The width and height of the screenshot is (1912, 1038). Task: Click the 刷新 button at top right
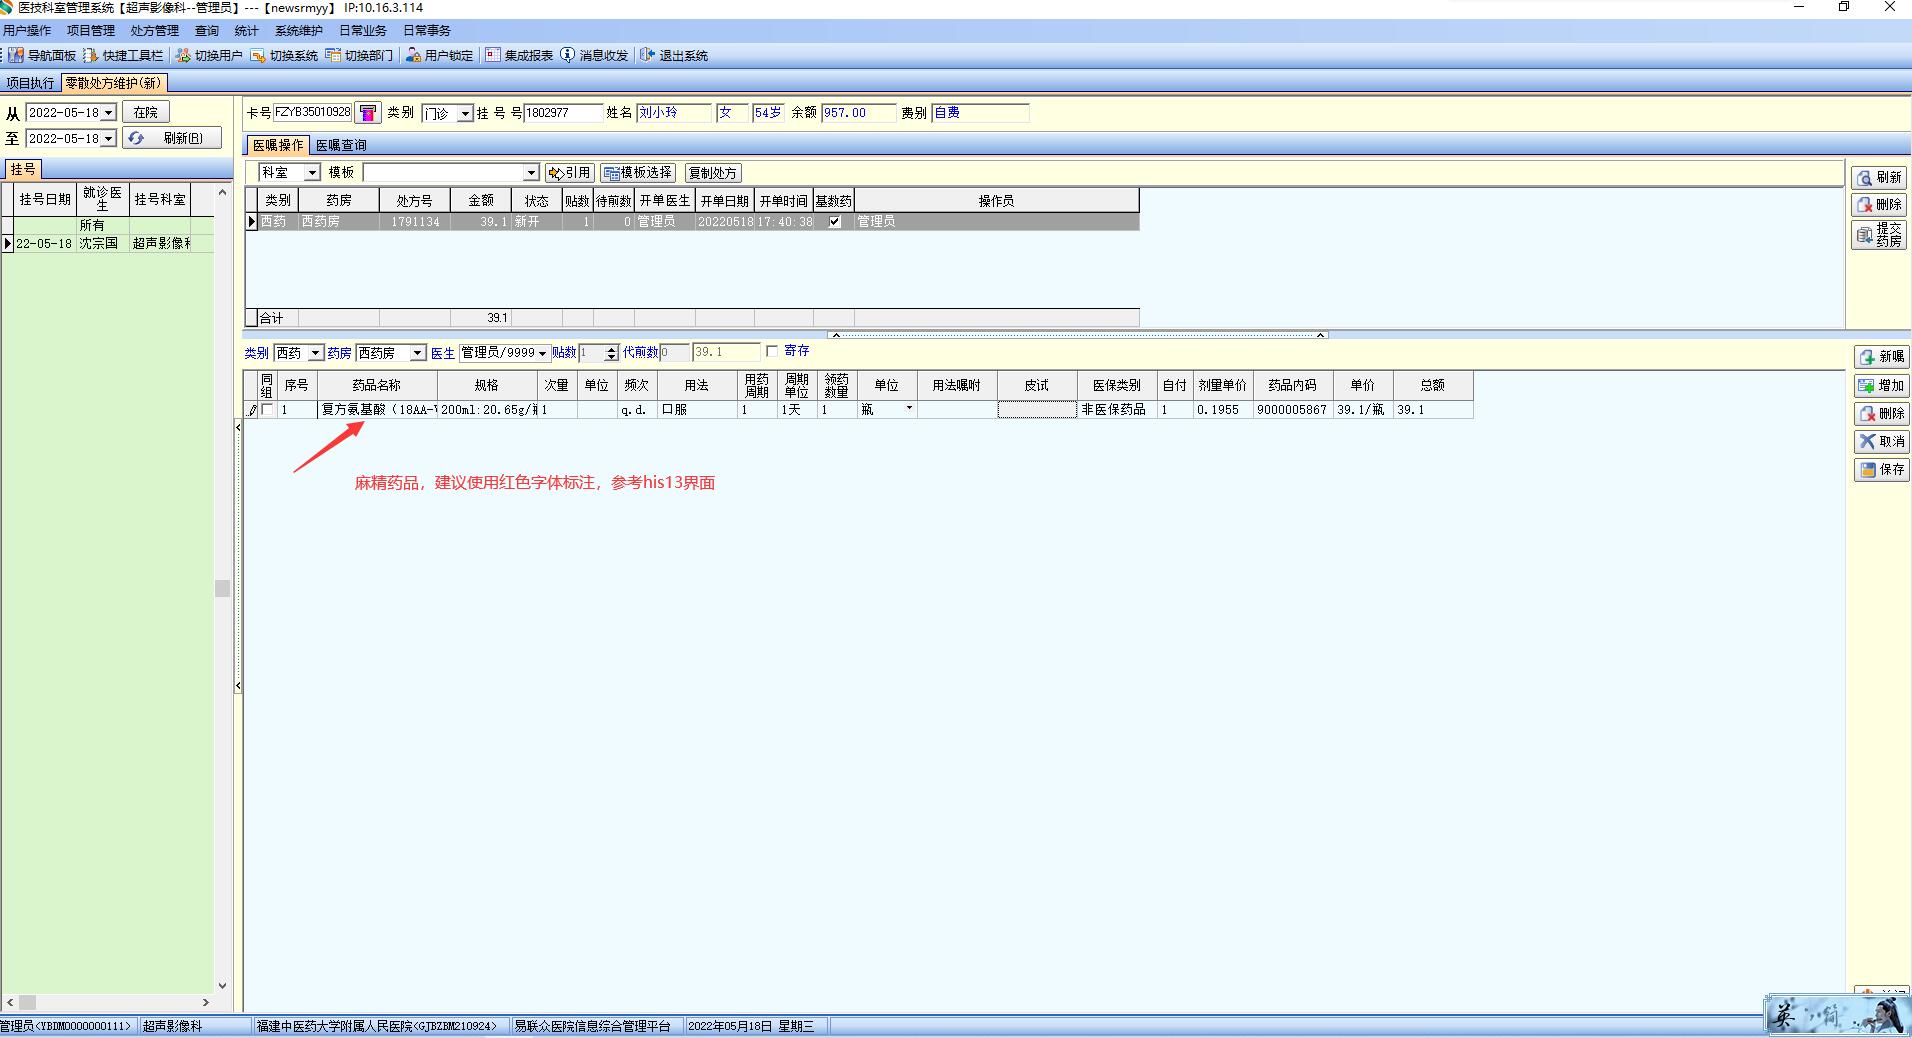point(1879,177)
